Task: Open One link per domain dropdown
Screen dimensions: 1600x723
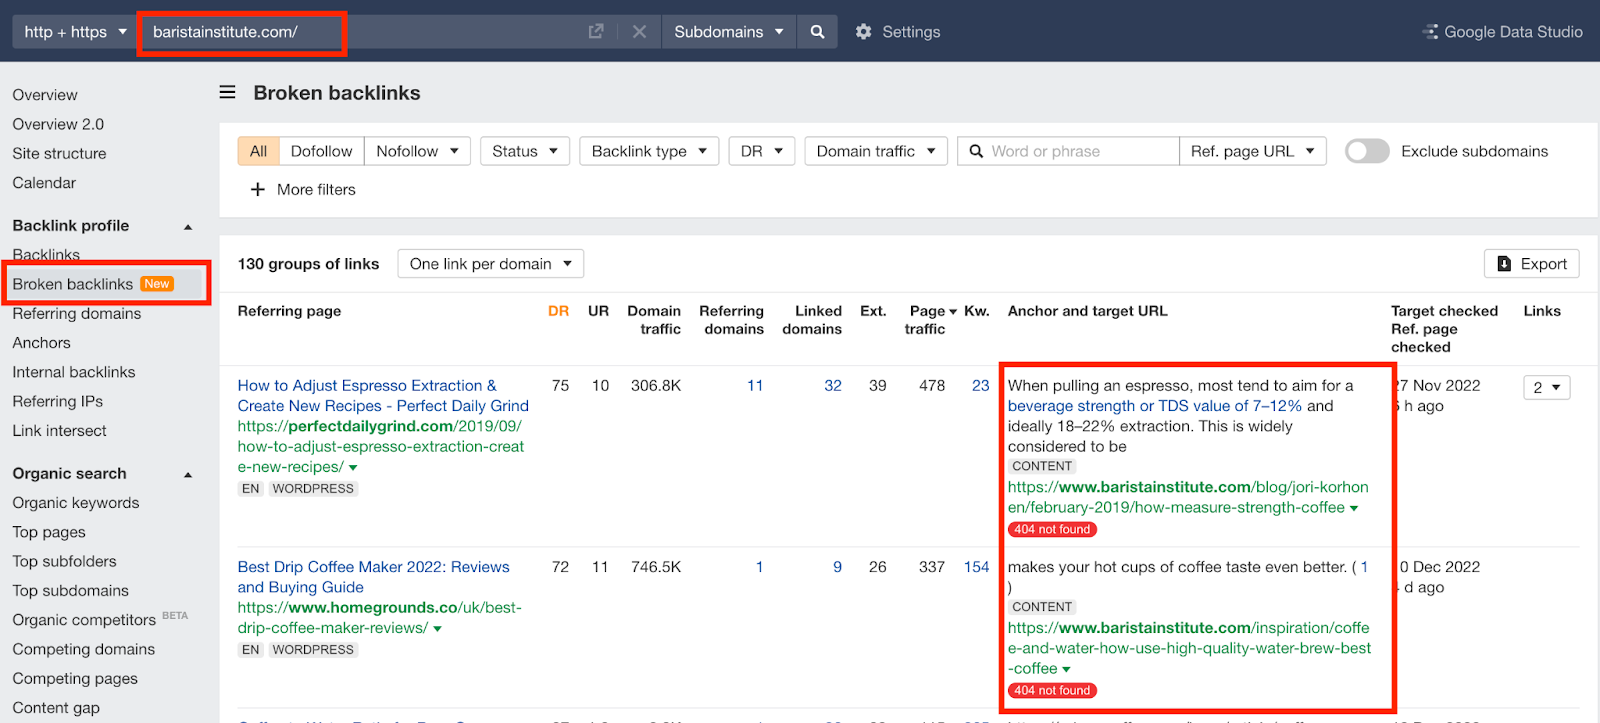Action: click(491, 264)
